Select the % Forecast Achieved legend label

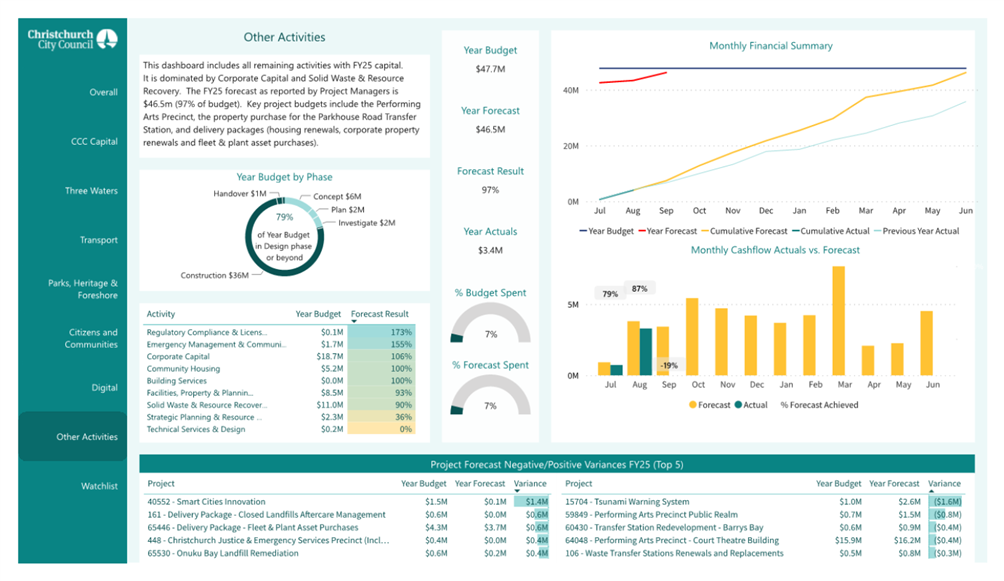pos(820,405)
